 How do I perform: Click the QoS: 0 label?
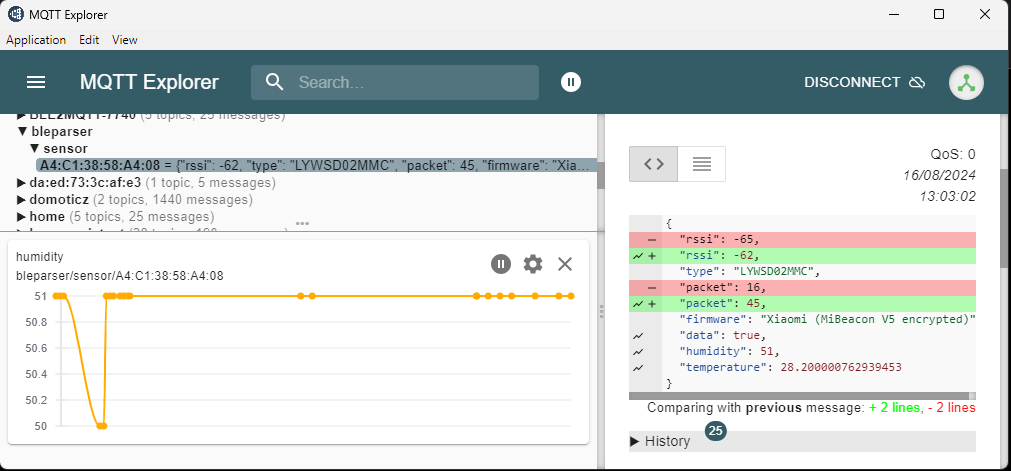952,154
